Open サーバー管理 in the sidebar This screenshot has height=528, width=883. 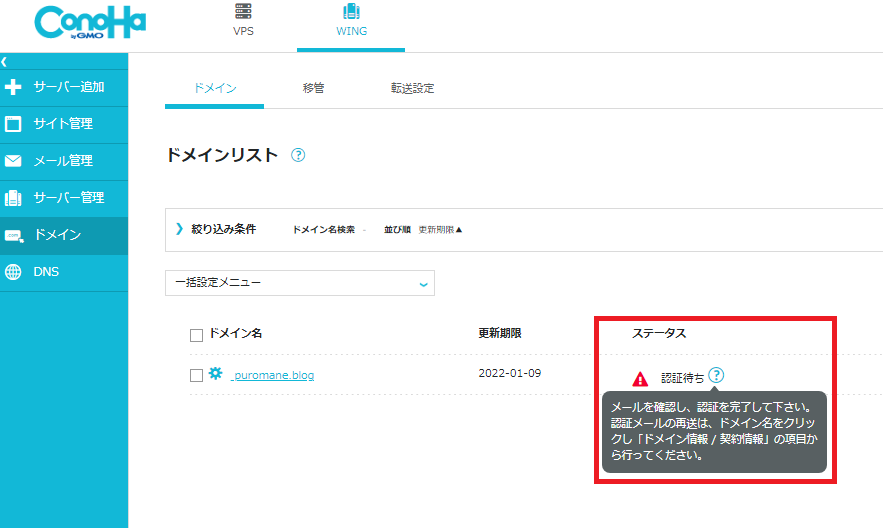coord(64,198)
